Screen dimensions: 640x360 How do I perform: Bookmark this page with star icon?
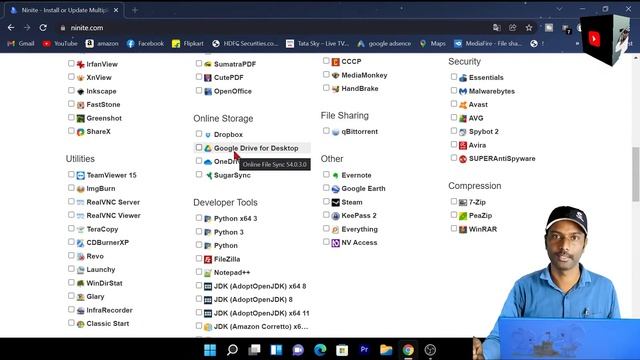(x=529, y=28)
